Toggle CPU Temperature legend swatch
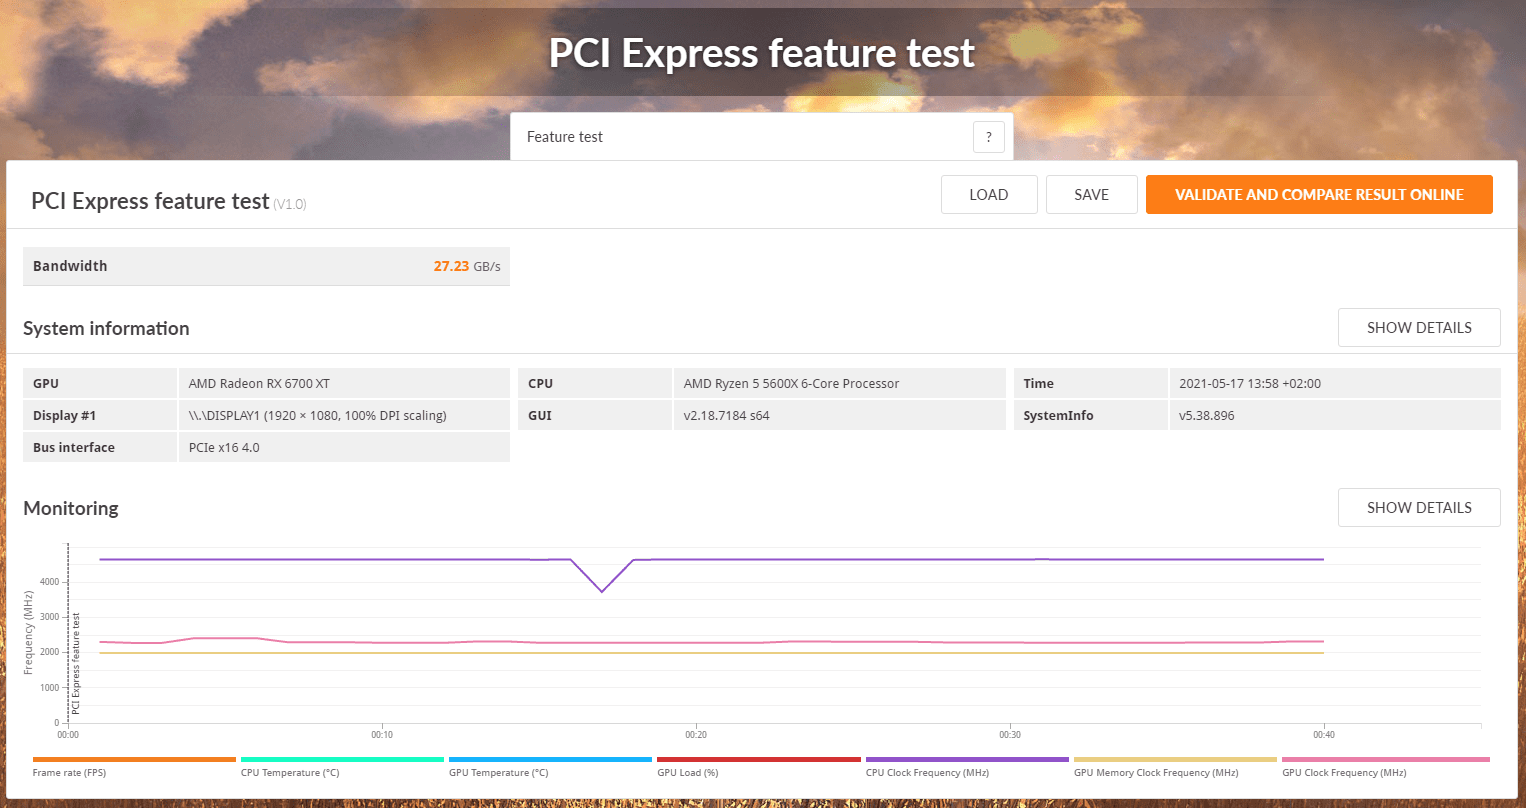The width and height of the screenshot is (1526, 808). tap(342, 760)
